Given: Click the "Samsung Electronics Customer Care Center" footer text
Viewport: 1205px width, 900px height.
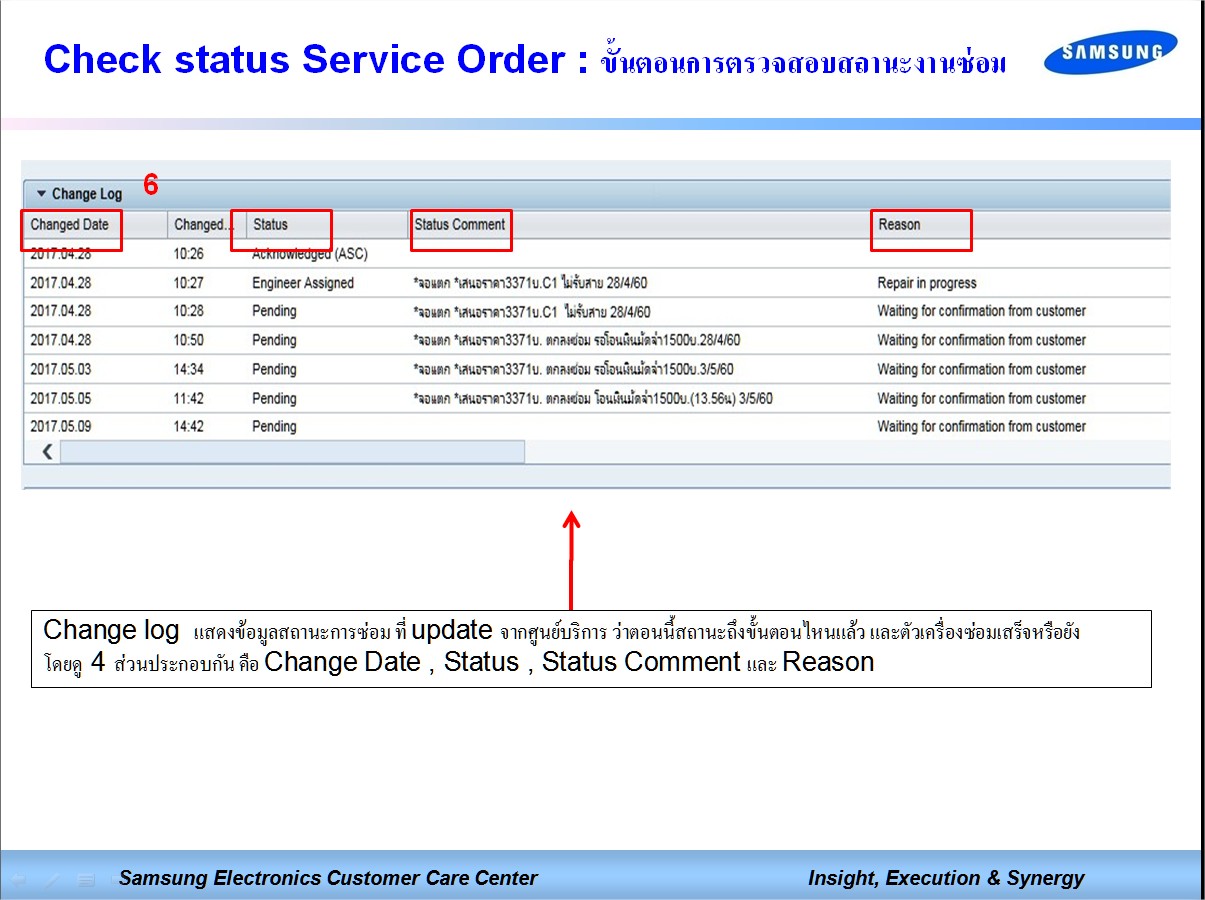Looking at the screenshot, I should (328, 878).
